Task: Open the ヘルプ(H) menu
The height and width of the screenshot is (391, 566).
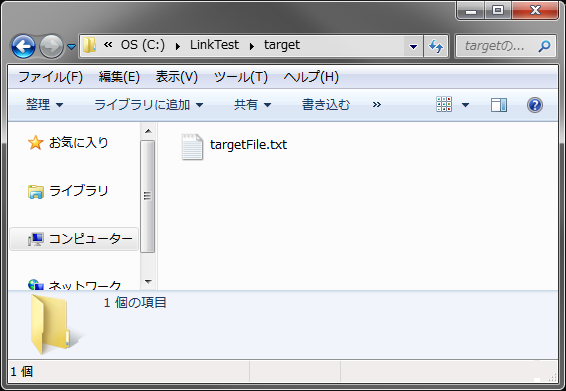Action: (x=311, y=77)
